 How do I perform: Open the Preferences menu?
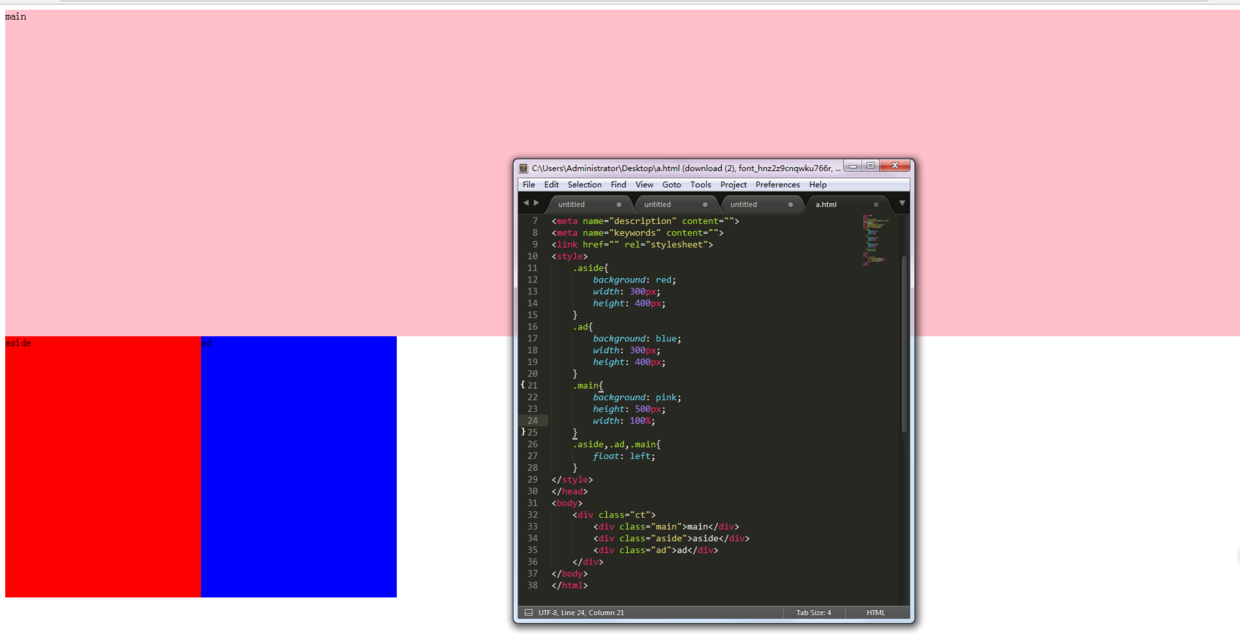click(777, 185)
